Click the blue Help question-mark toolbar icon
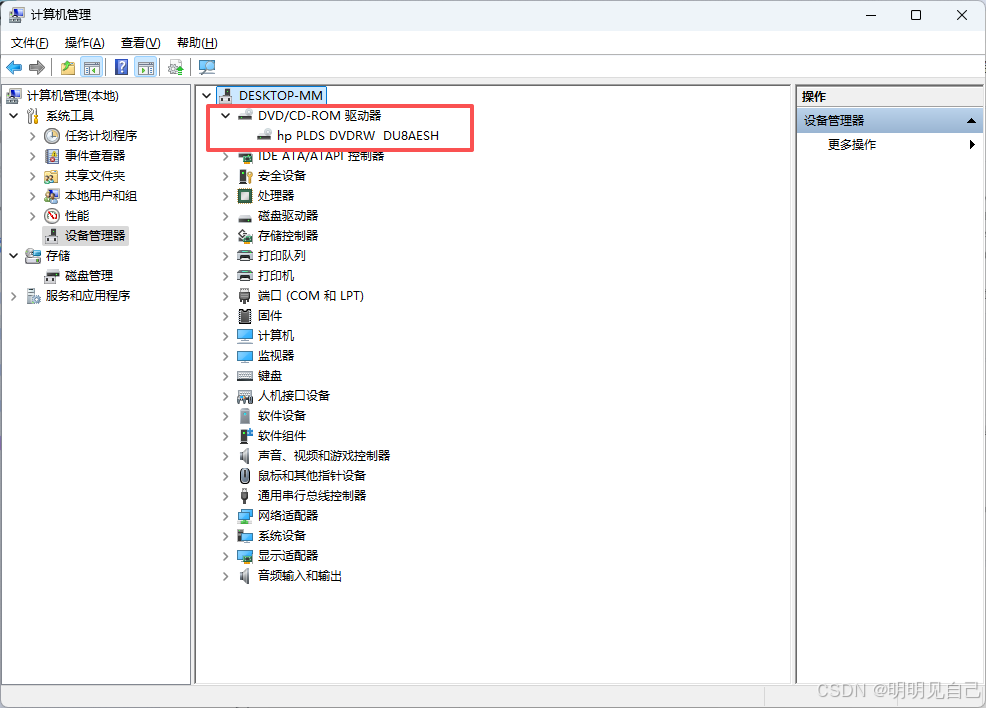 (x=122, y=67)
